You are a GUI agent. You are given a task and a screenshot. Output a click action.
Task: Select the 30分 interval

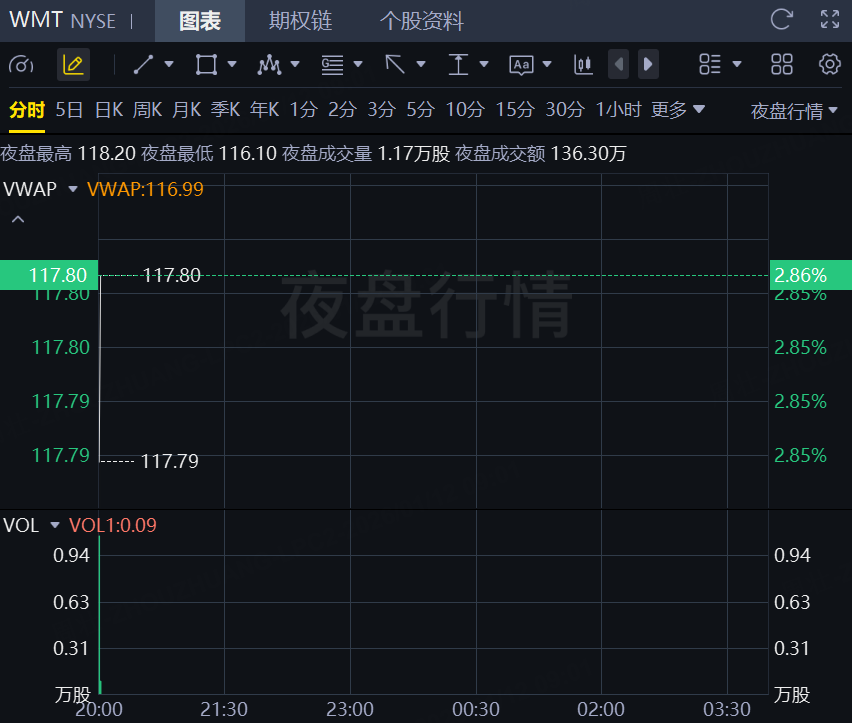click(x=565, y=110)
